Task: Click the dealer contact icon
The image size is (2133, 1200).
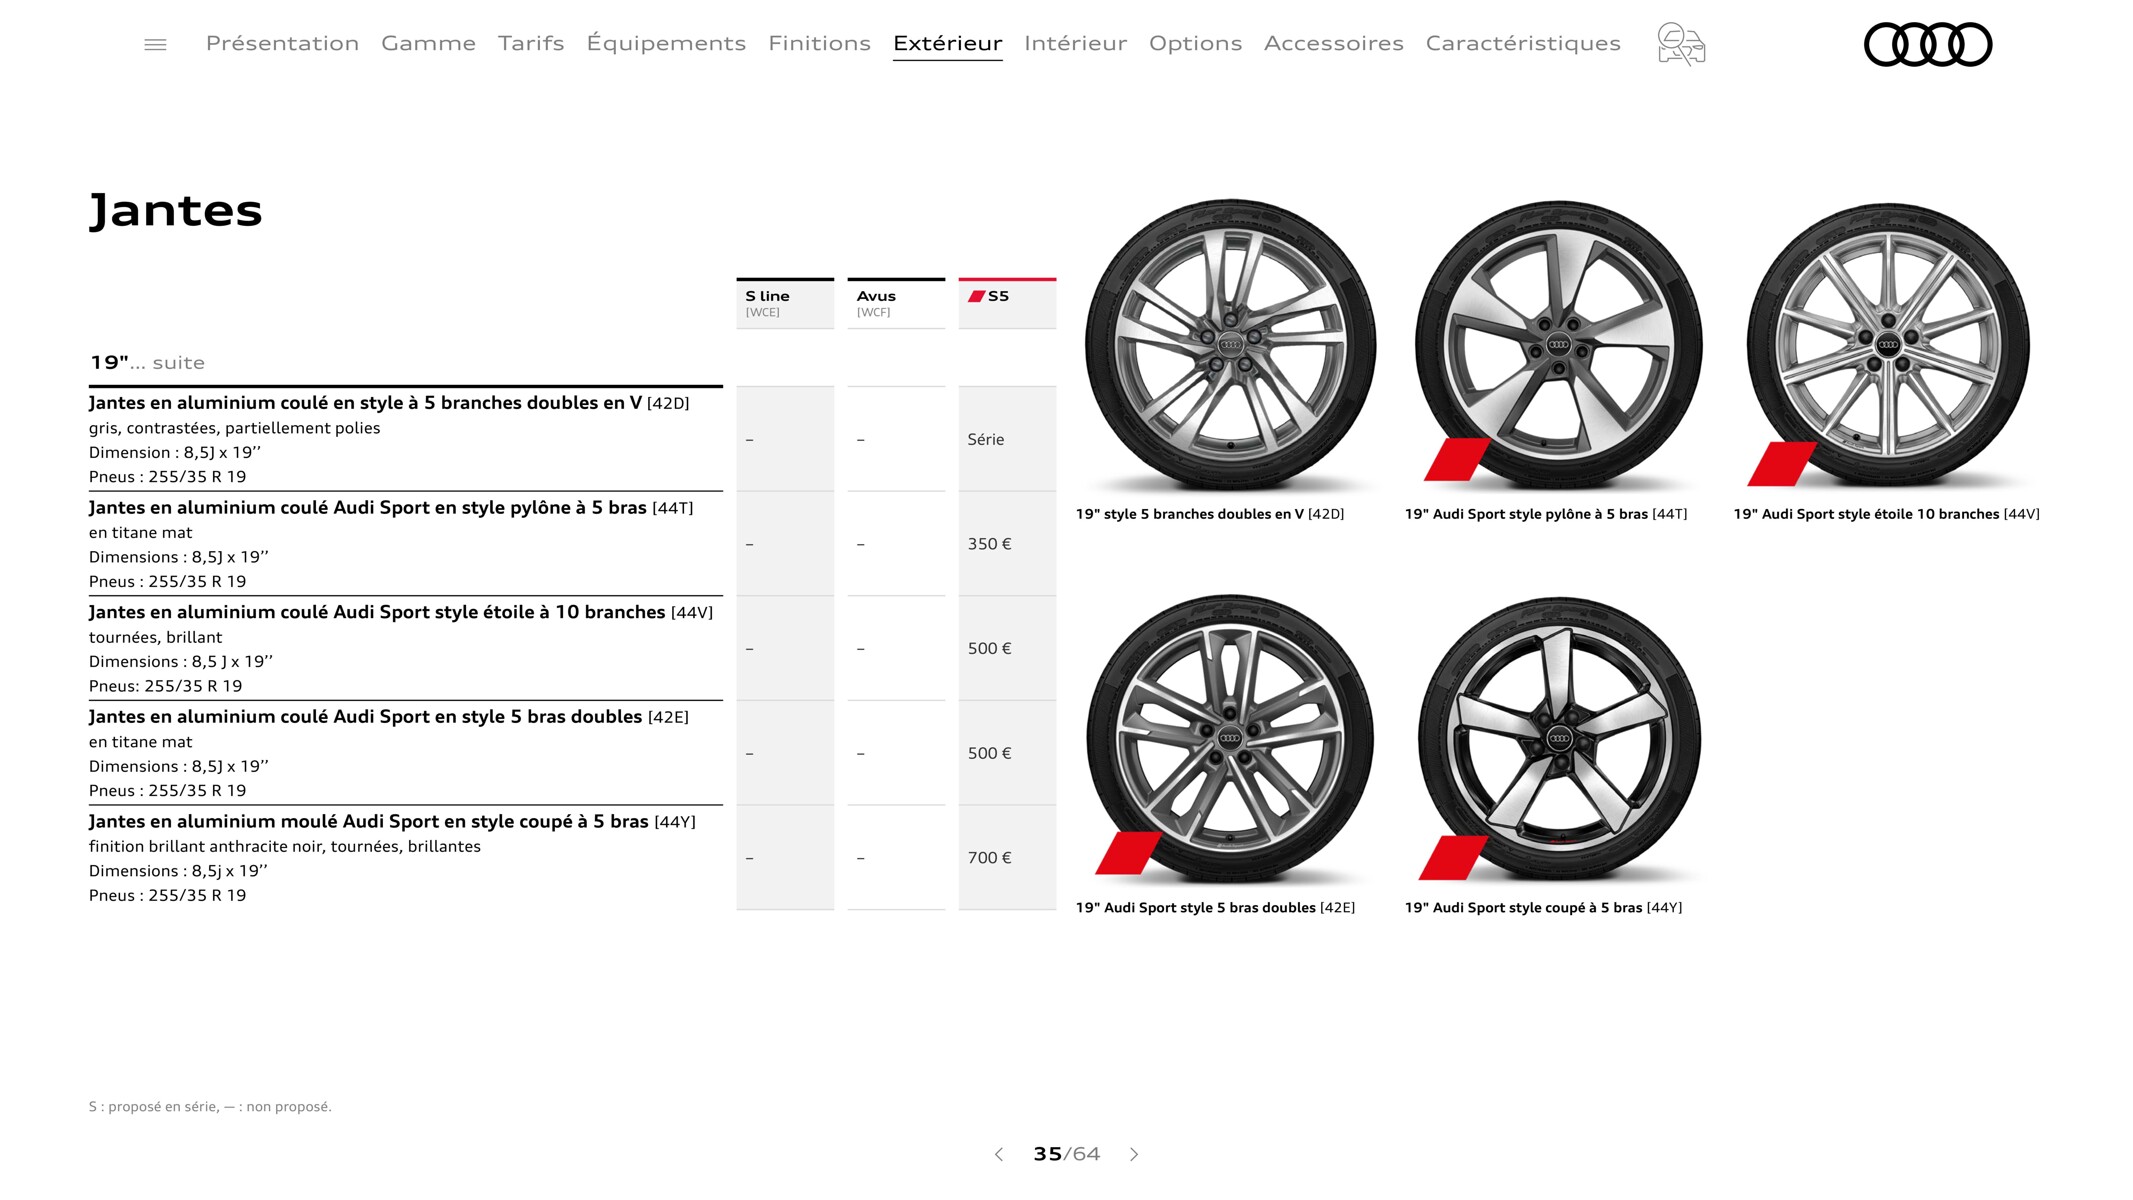Action: (1681, 44)
